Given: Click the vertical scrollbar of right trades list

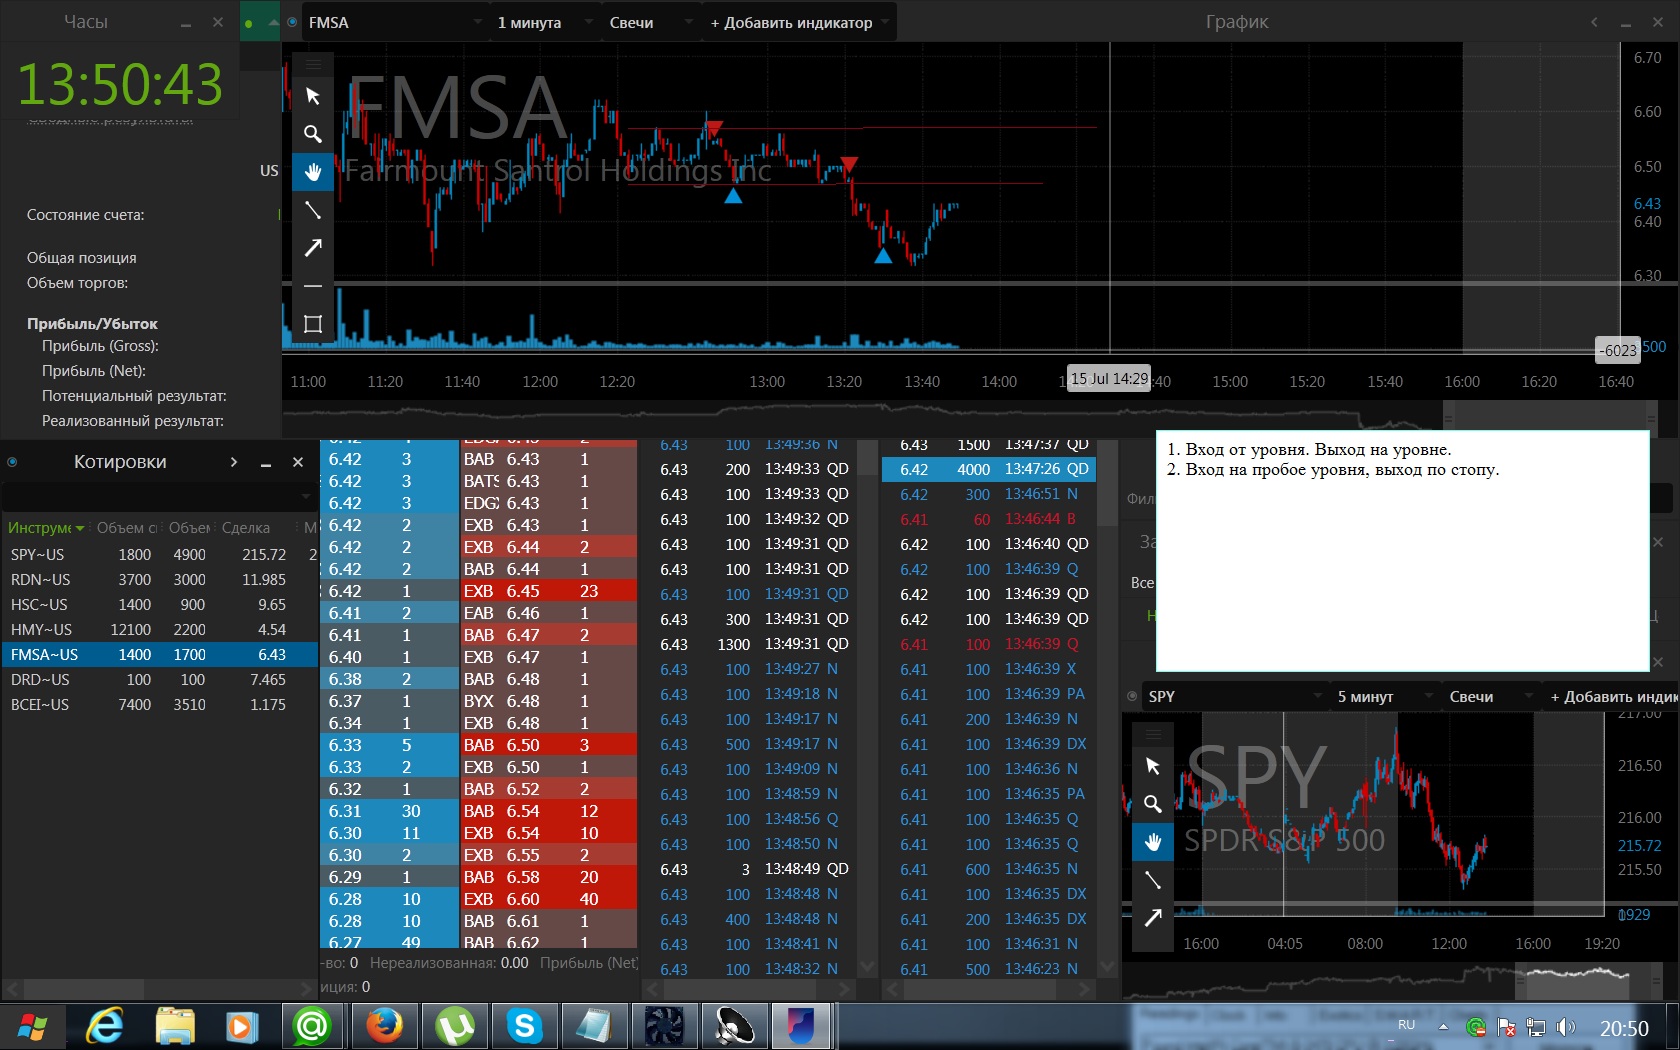Looking at the screenshot, I should click(x=1107, y=484).
